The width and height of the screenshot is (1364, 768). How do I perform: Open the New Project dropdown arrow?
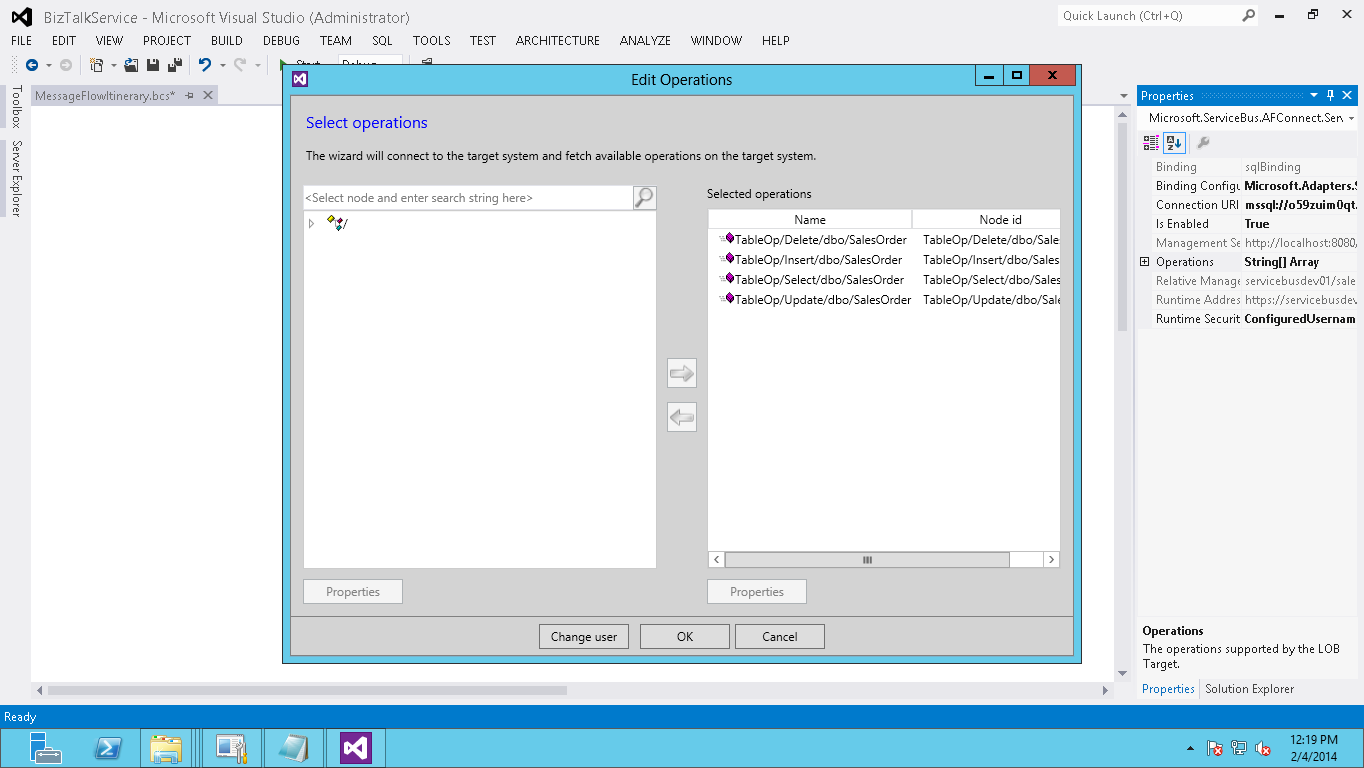tap(113, 65)
